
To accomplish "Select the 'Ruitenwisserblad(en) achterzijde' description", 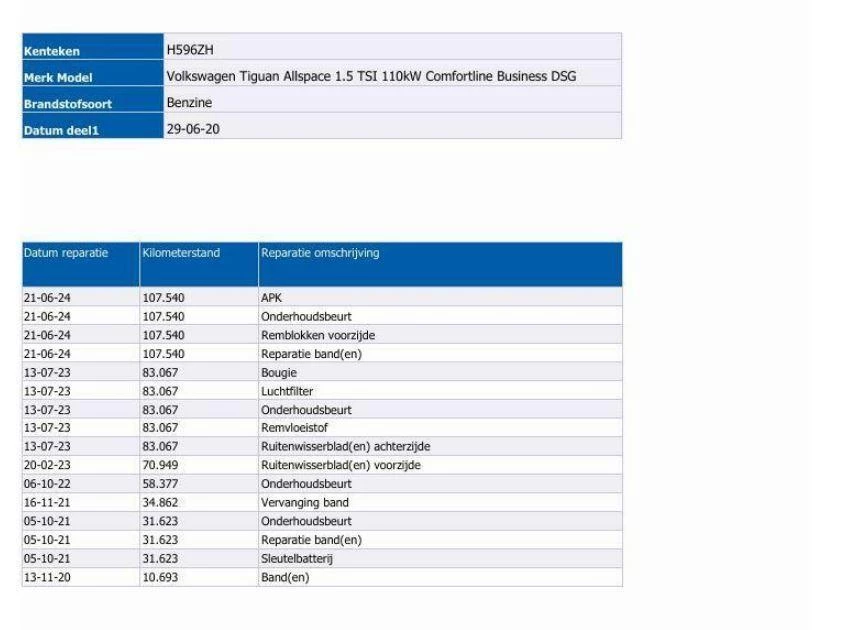I will 345,447.
